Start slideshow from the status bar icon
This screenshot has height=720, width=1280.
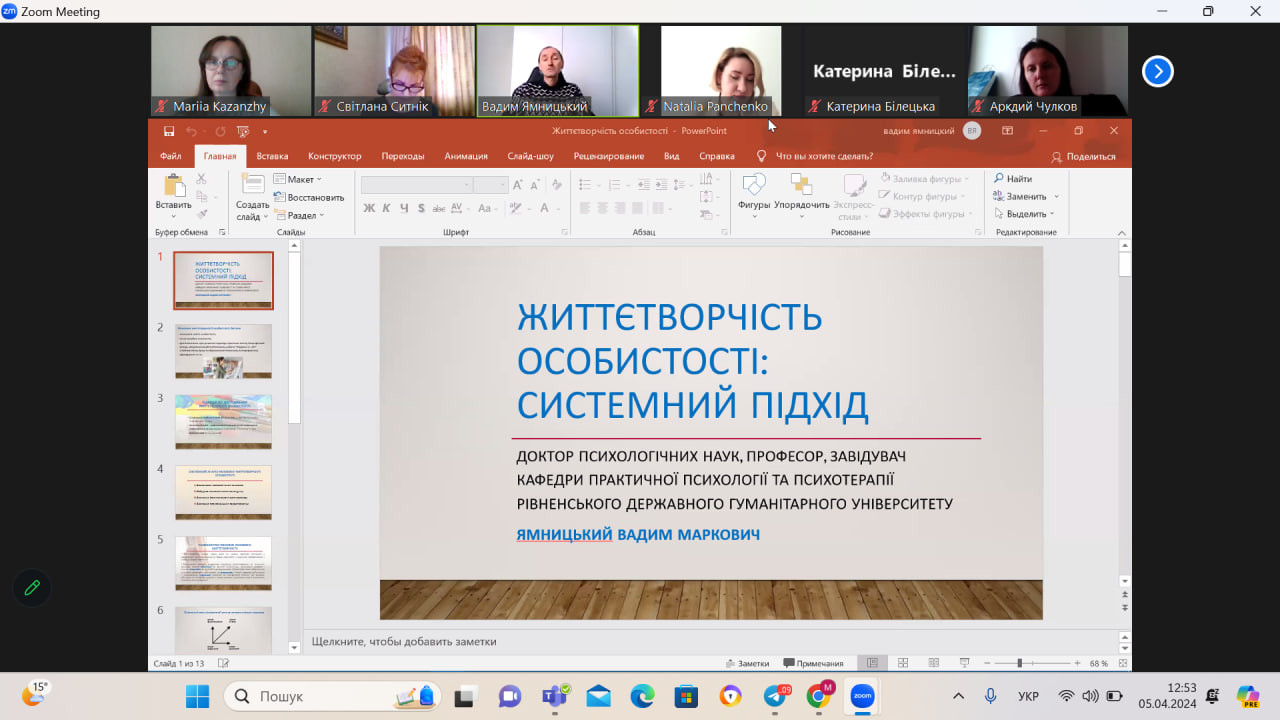(x=964, y=663)
